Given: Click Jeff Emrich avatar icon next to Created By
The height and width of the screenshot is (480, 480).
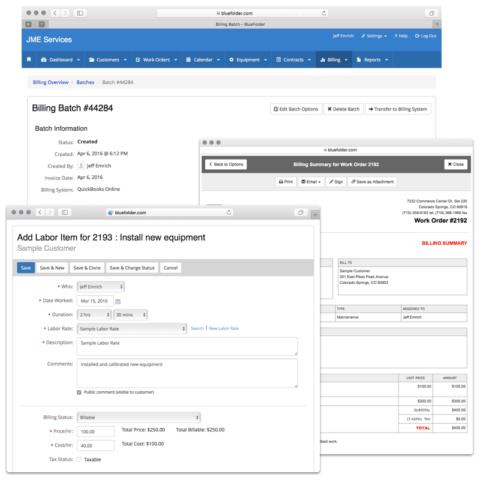Looking at the screenshot, I should [81, 165].
